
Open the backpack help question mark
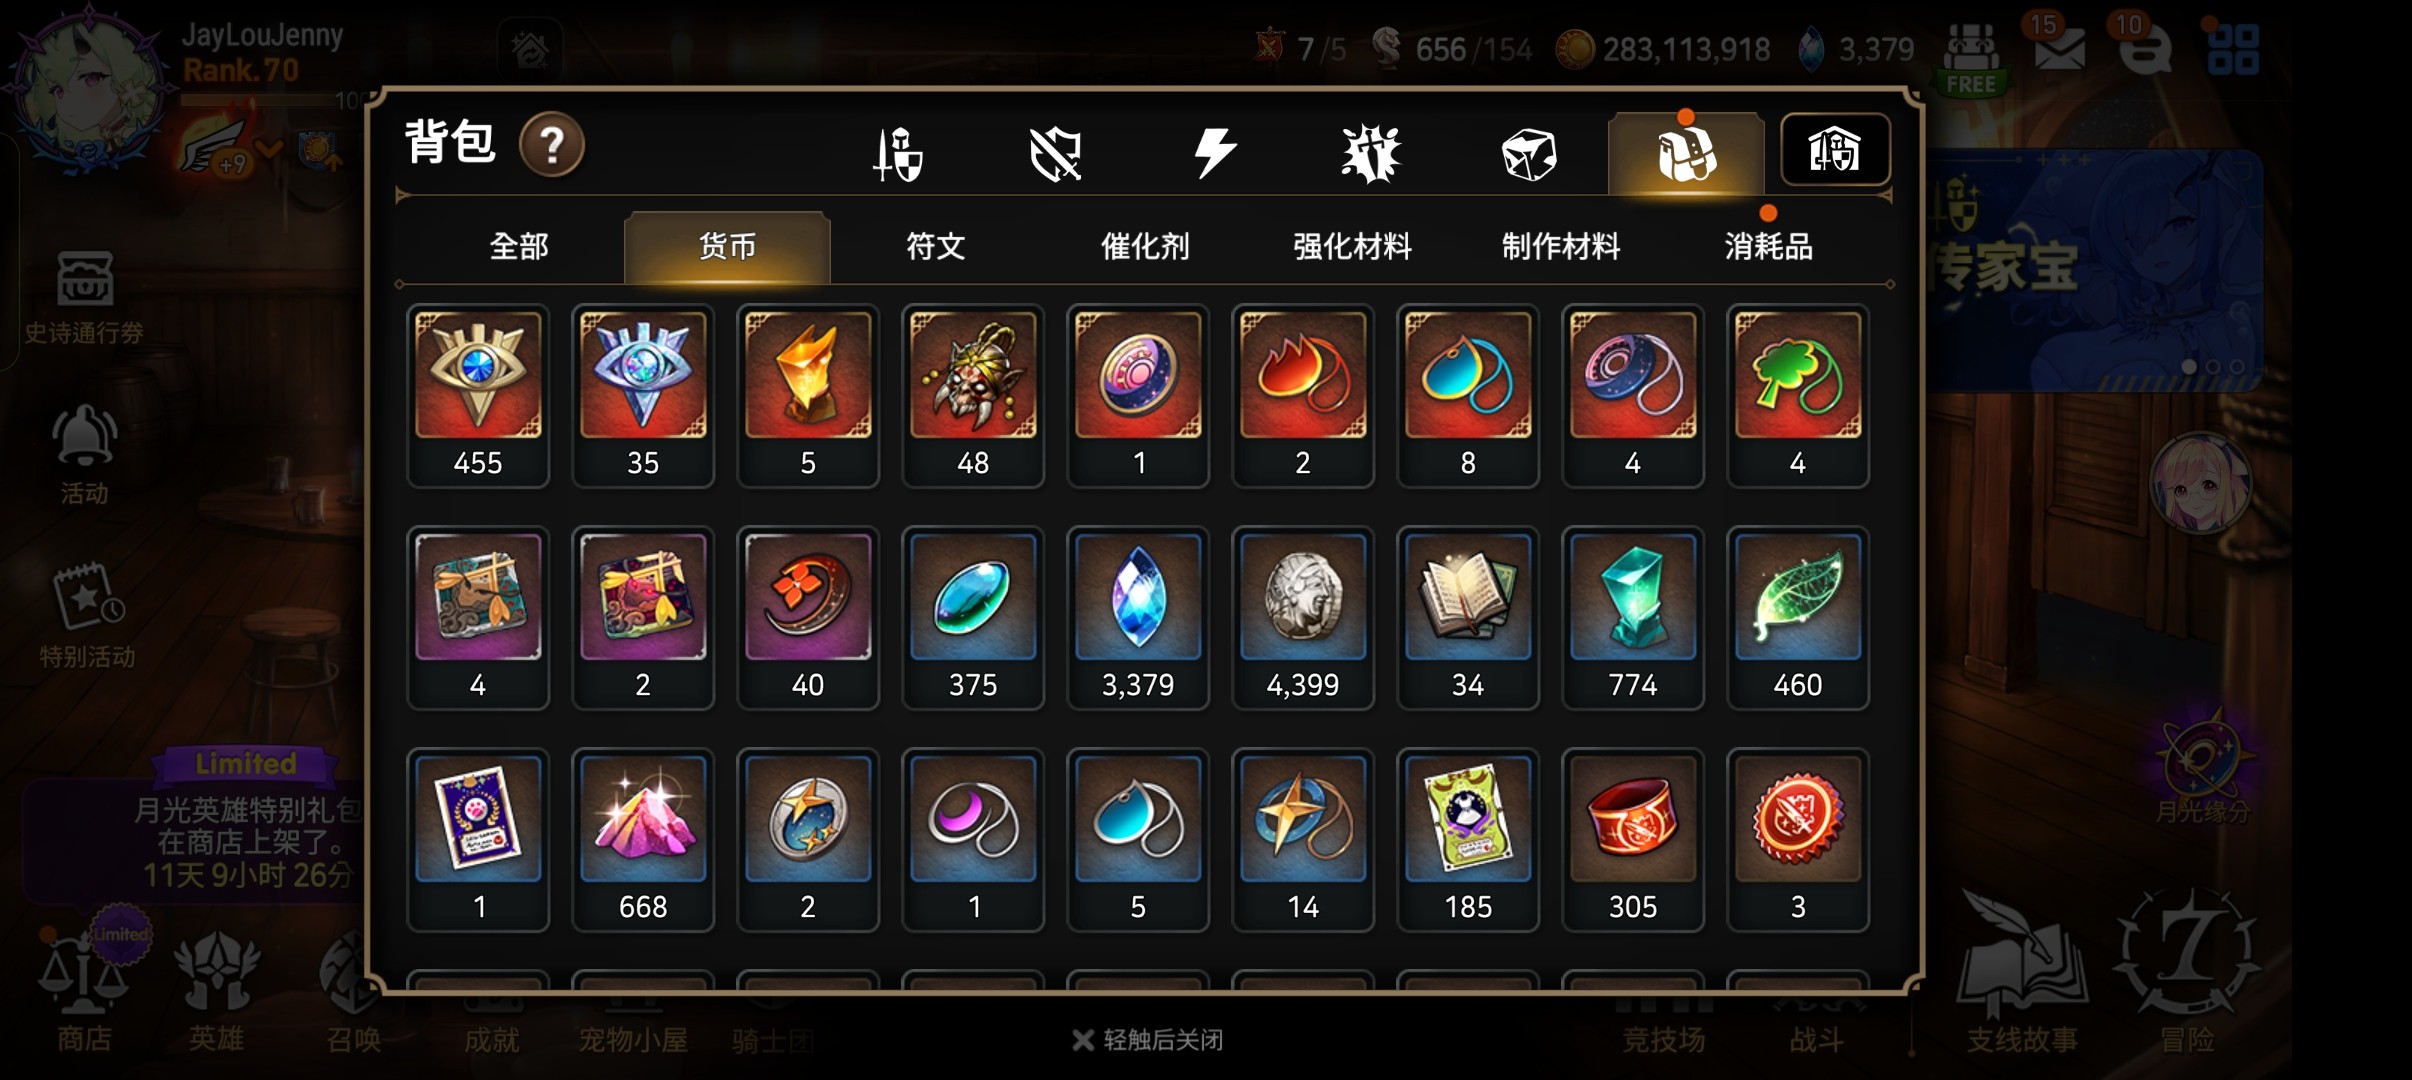pos(552,146)
